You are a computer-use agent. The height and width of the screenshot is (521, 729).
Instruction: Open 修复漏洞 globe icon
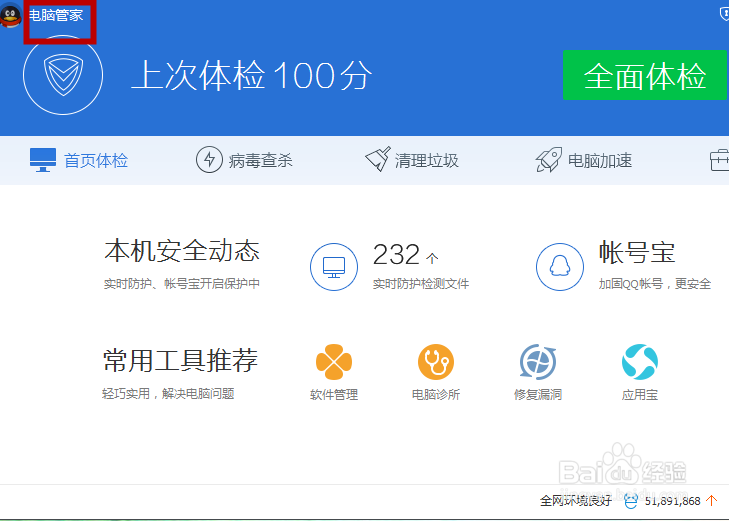pos(538,362)
